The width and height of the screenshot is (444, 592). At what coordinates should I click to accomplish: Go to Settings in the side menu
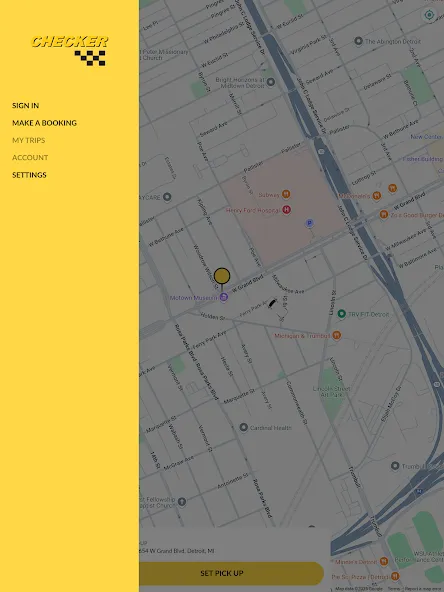click(x=29, y=175)
